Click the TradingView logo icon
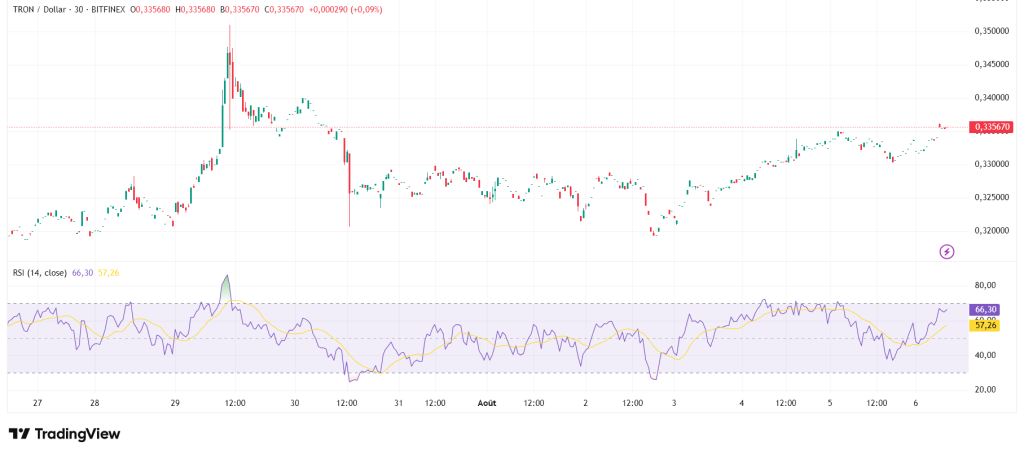Image resolution: width=1024 pixels, height=455 pixels. [x=20, y=434]
